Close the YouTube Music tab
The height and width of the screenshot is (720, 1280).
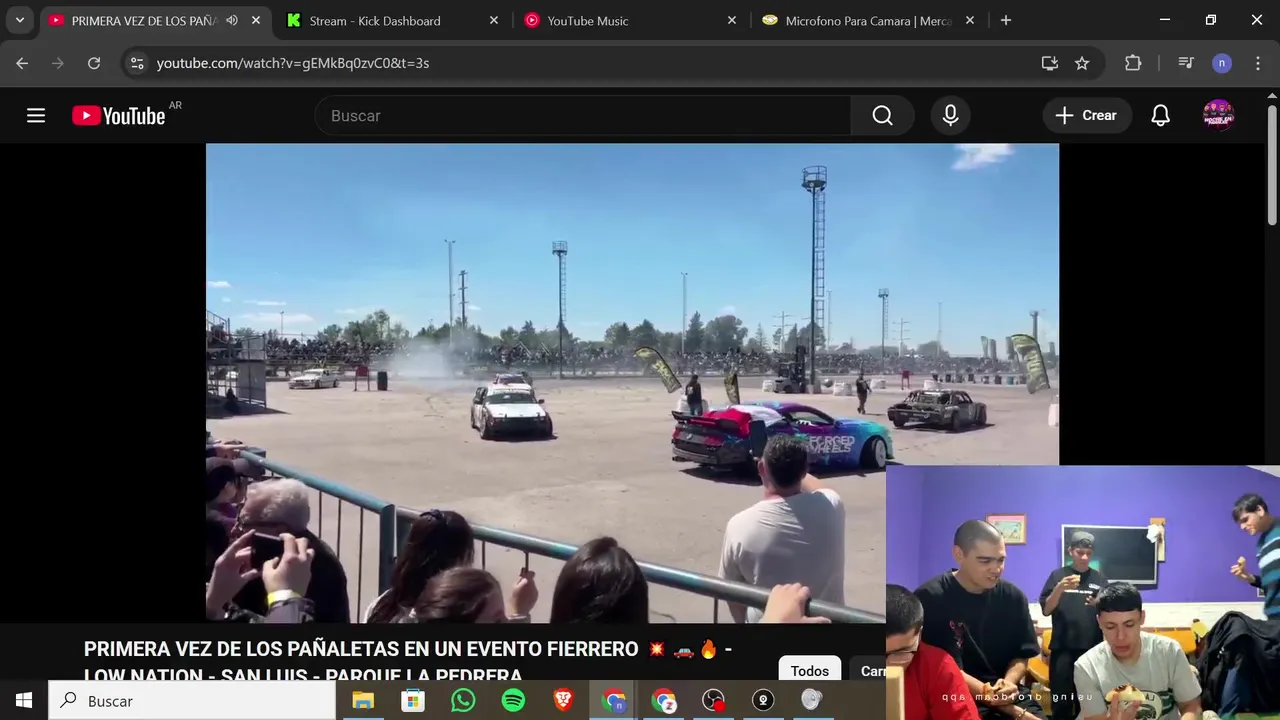[x=731, y=20]
